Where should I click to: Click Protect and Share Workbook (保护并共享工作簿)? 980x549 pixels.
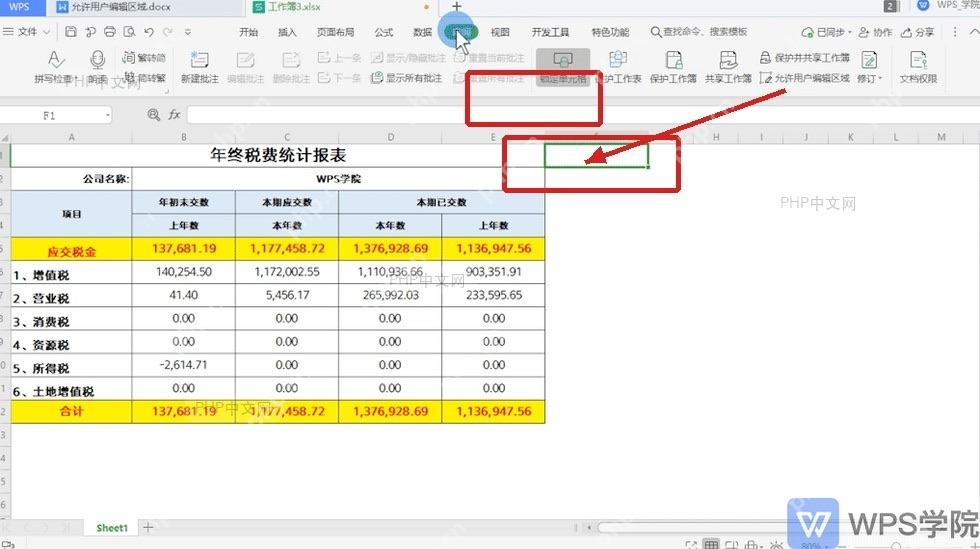[805, 58]
